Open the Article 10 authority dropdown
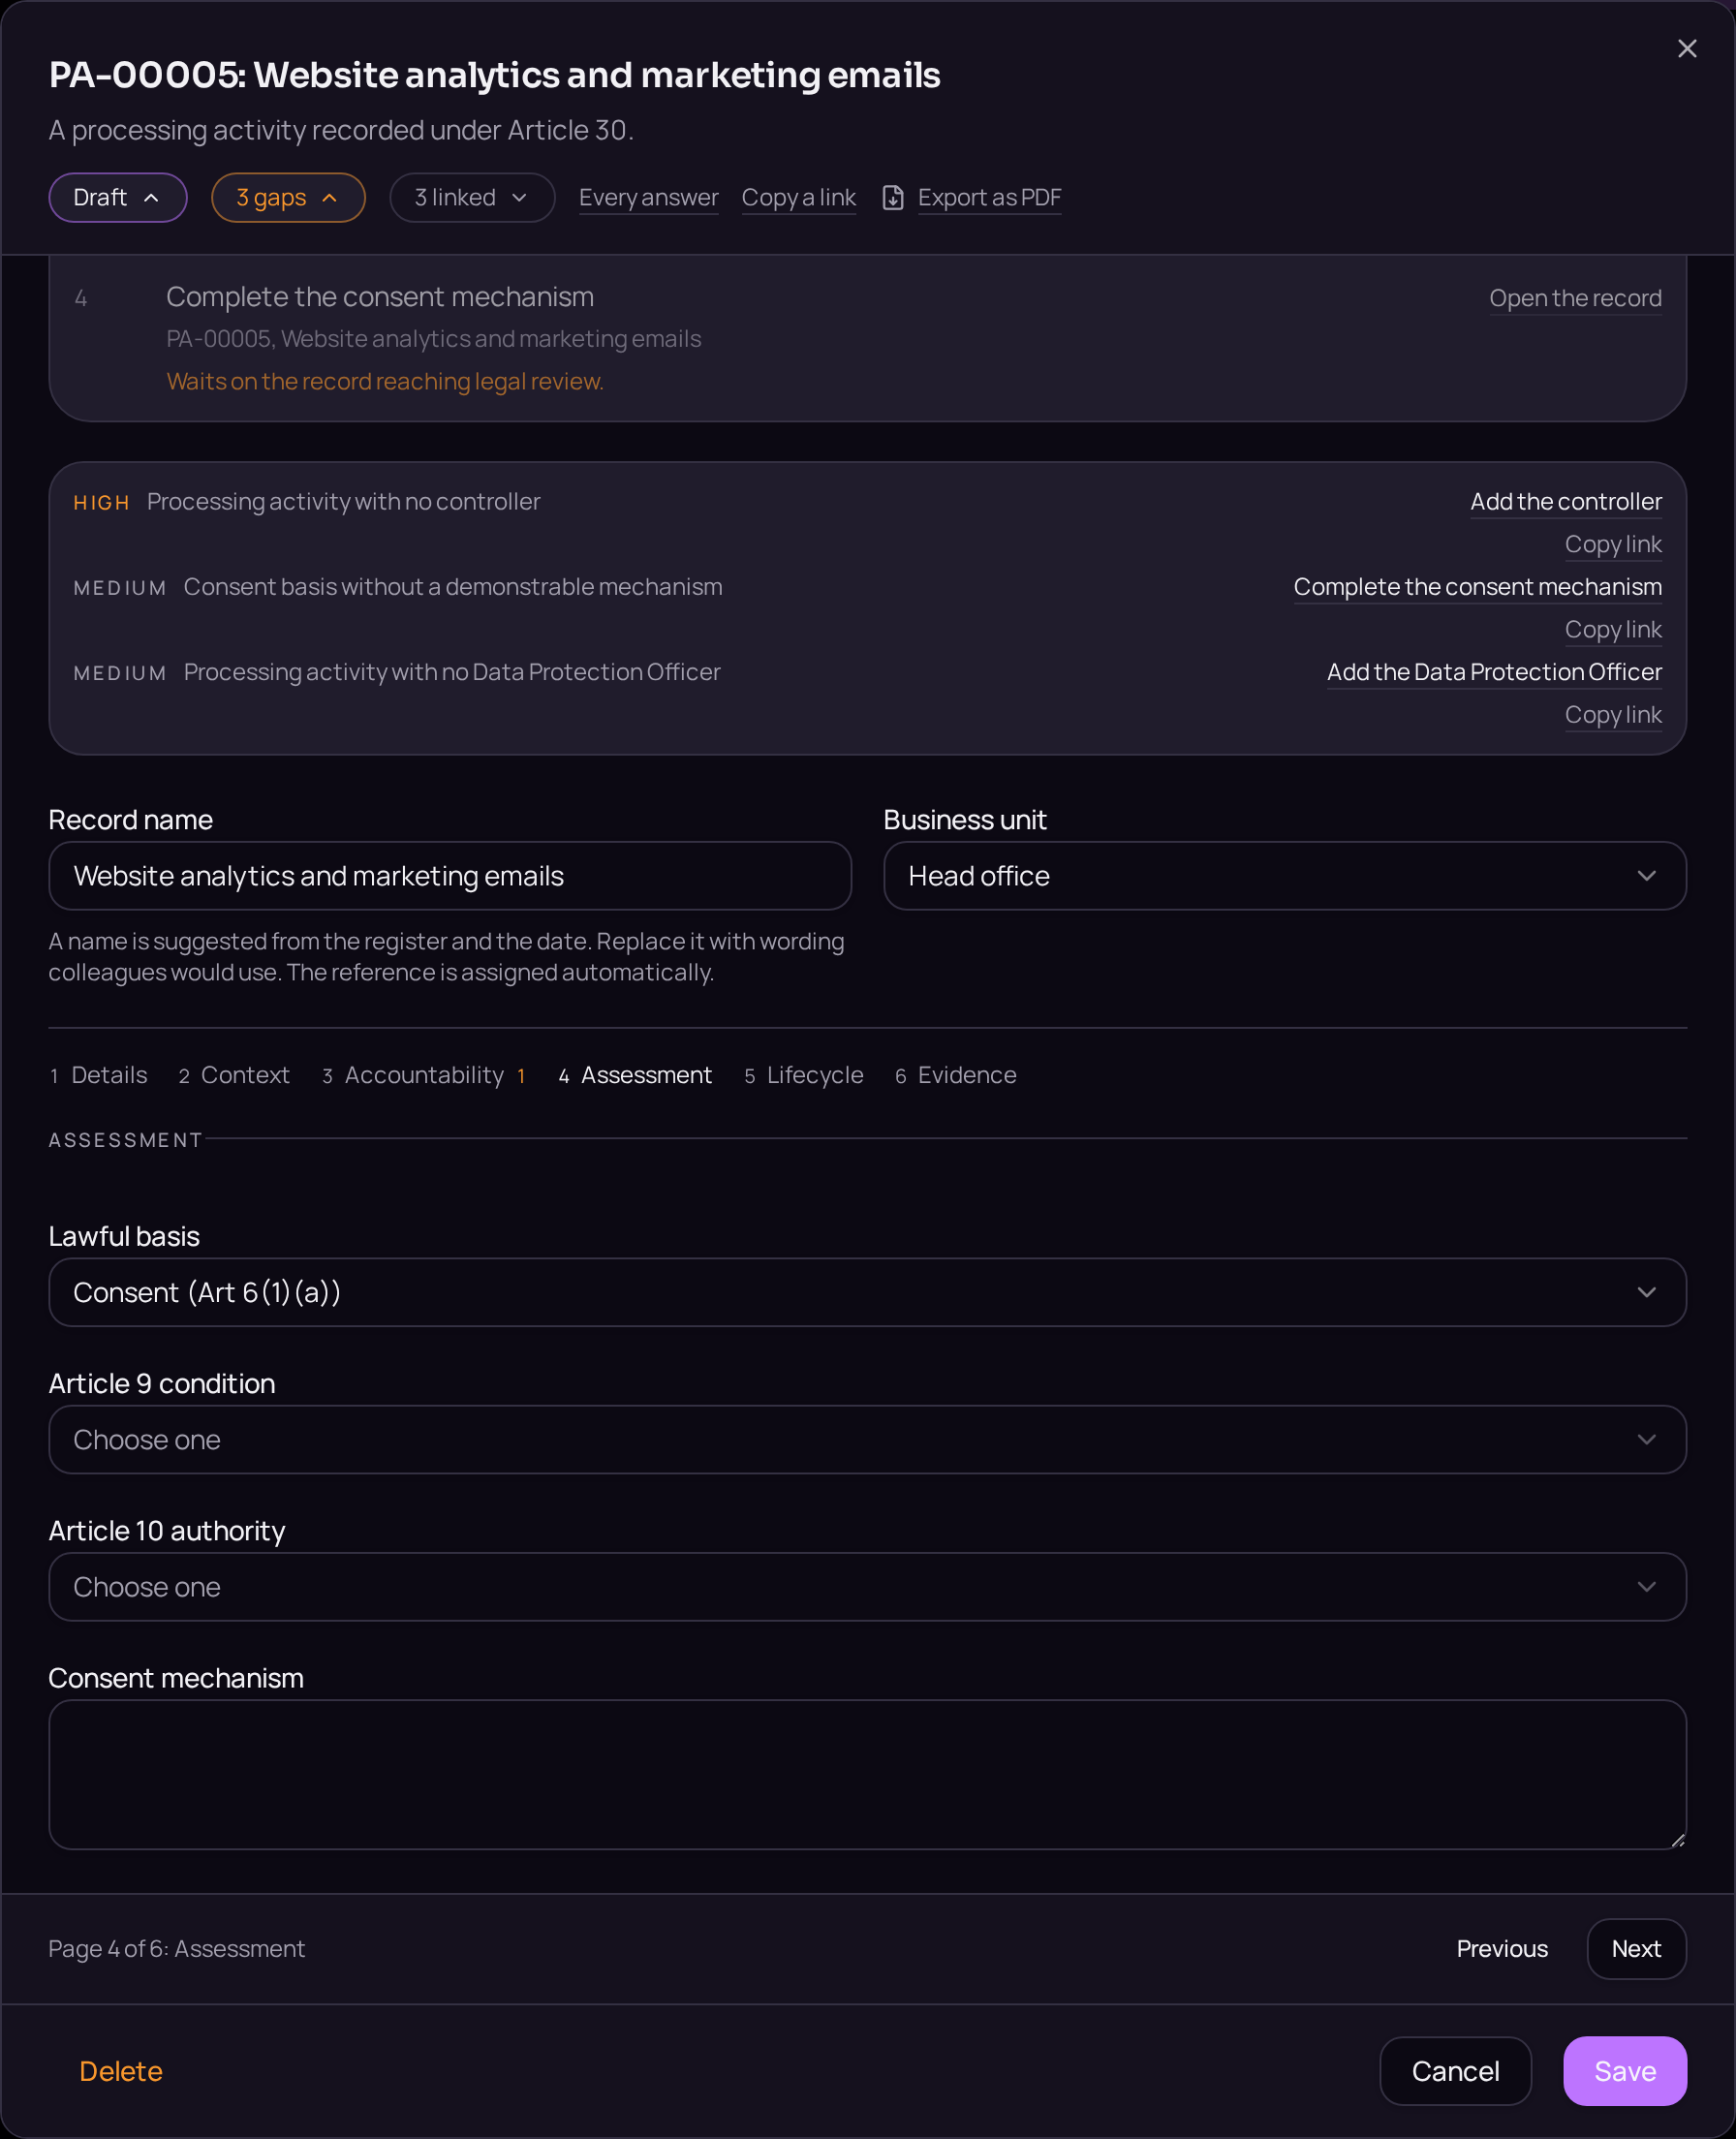1736x2139 pixels. (x=867, y=1587)
